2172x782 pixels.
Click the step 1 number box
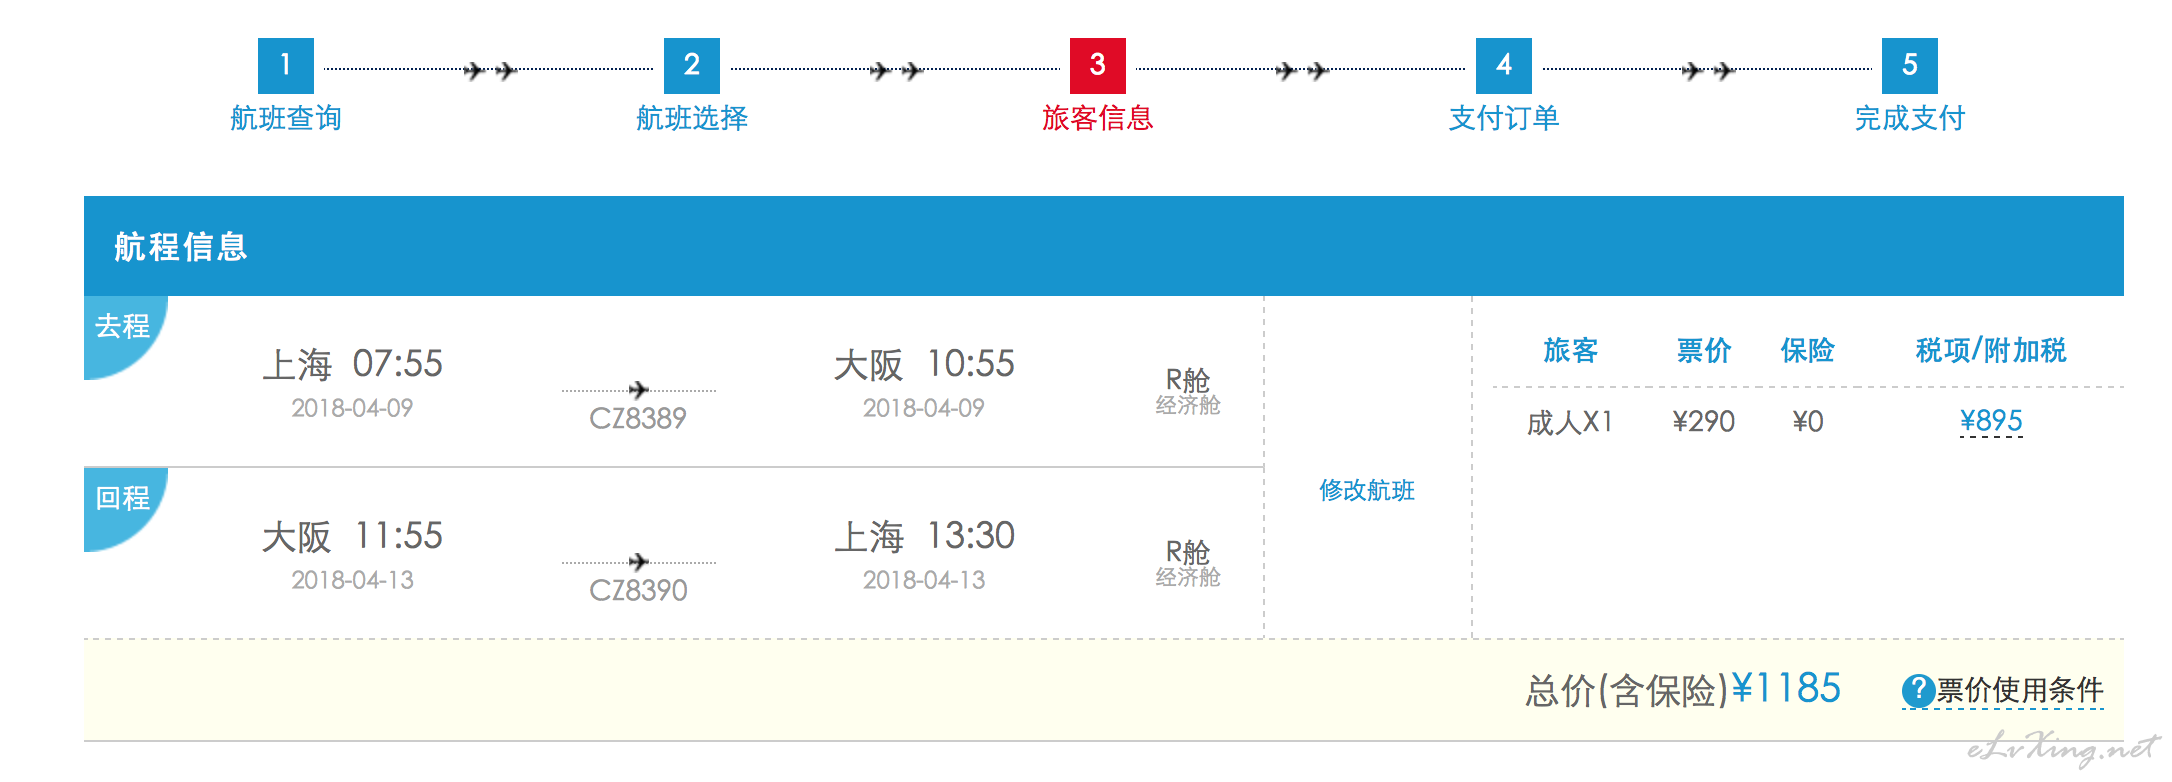(x=286, y=66)
